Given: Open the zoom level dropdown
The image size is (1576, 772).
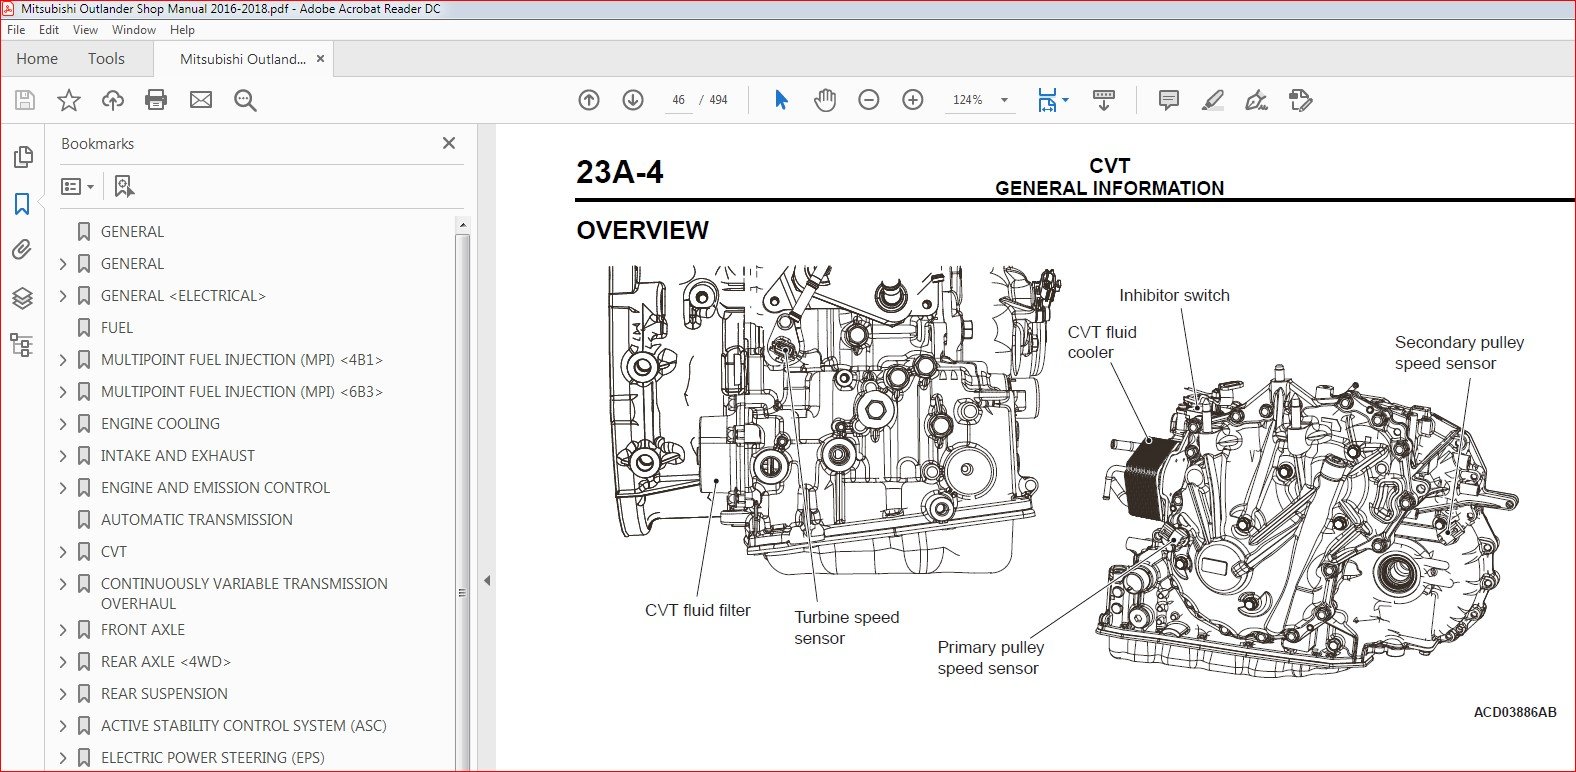Looking at the screenshot, I should click(1004, 100).
